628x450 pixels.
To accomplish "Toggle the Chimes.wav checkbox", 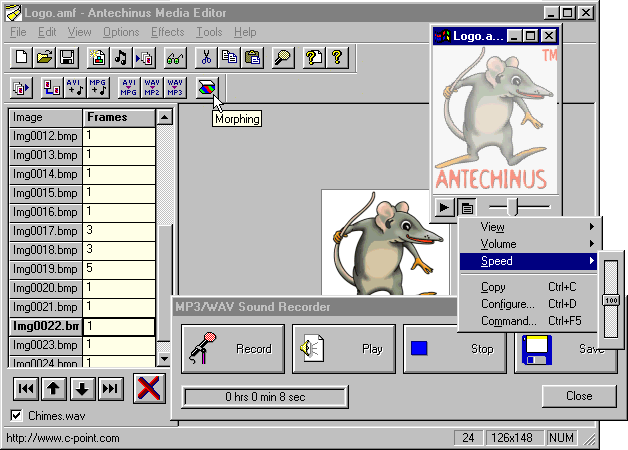I will 16,415.
